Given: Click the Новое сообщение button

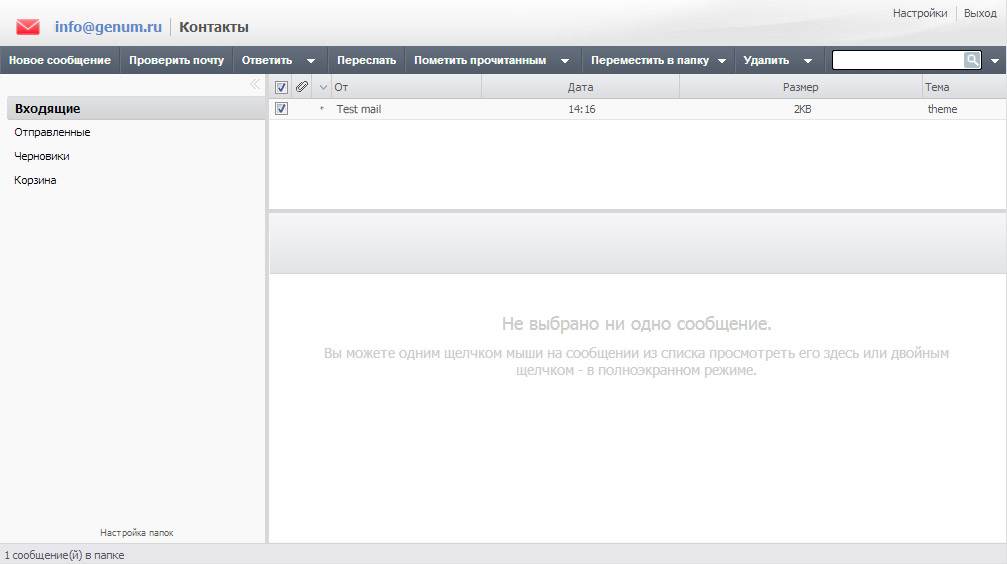Looking at the screenshot, I should 60,60.
